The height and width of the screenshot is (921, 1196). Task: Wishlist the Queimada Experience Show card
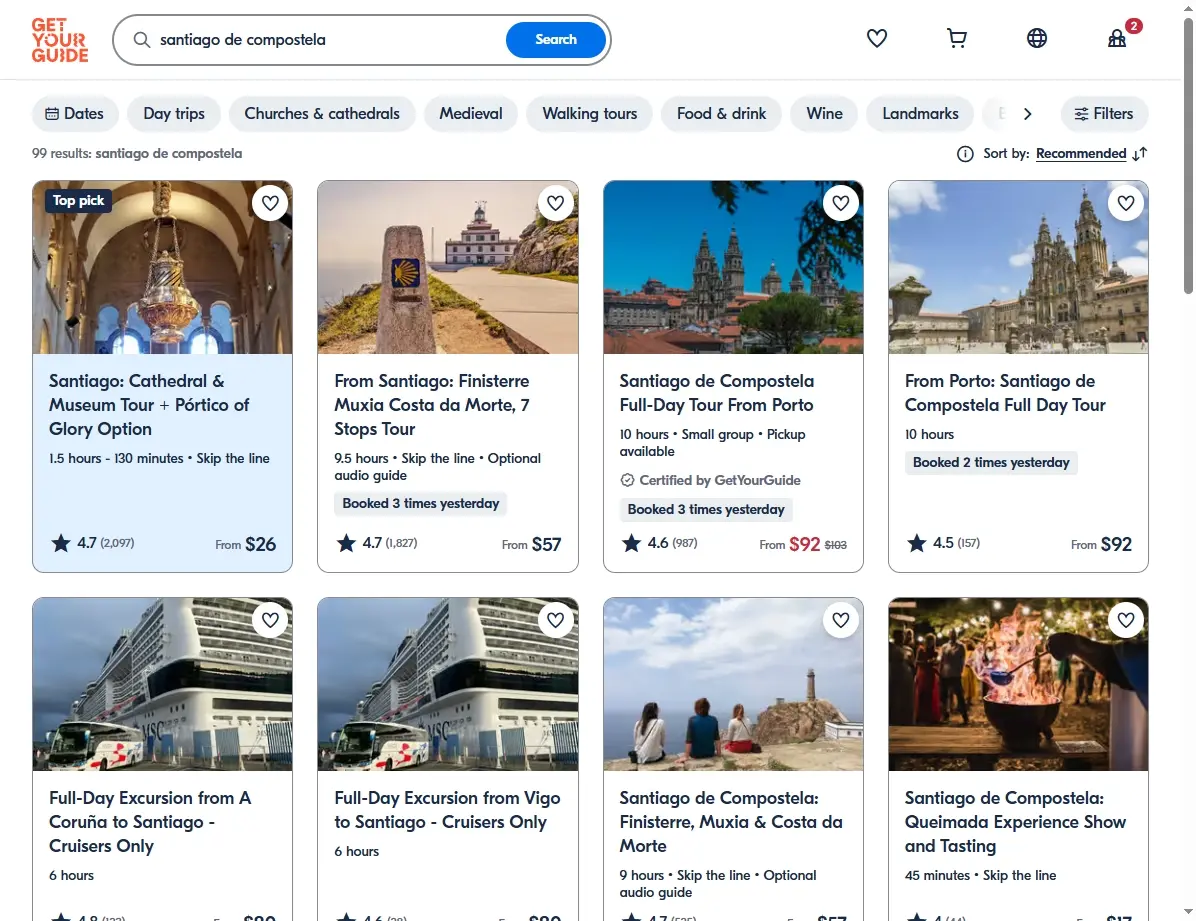pyautogui.click(x=1126, y=620)
